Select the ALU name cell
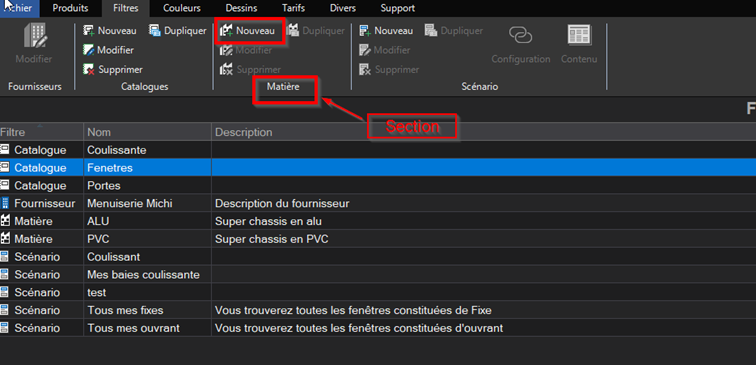This screenshot has width=756, height=365. tap(148, 221)
